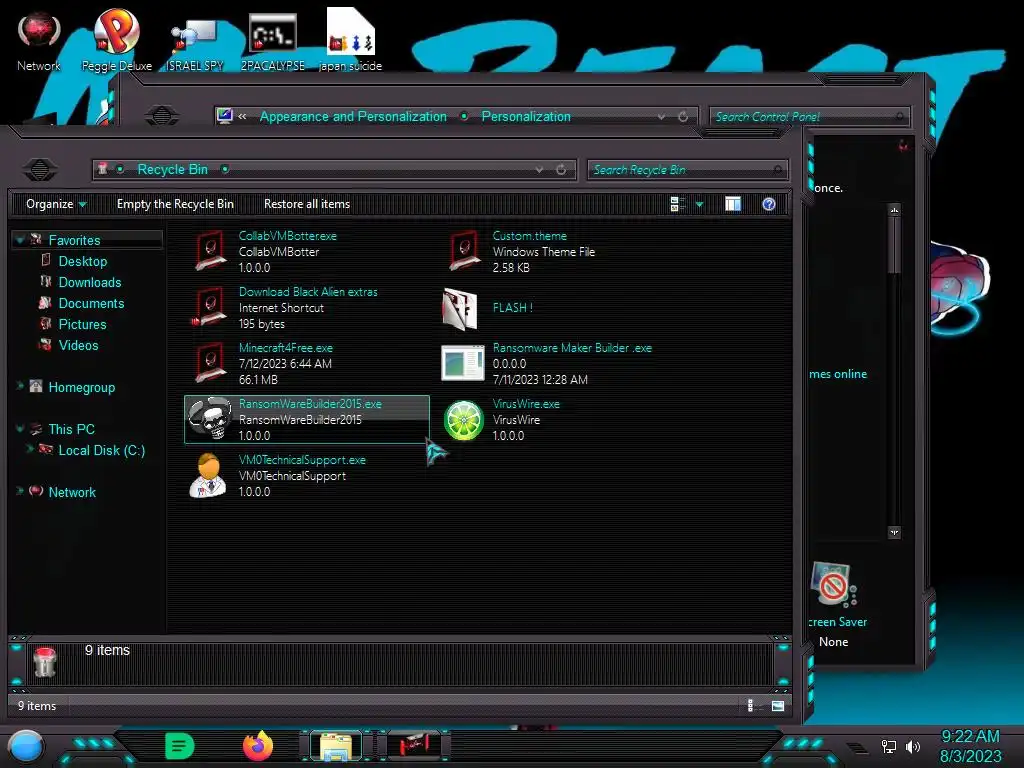Screen dimensions: 1024x768
Task: Open the Screen Saver link
Action: (838, 622)
